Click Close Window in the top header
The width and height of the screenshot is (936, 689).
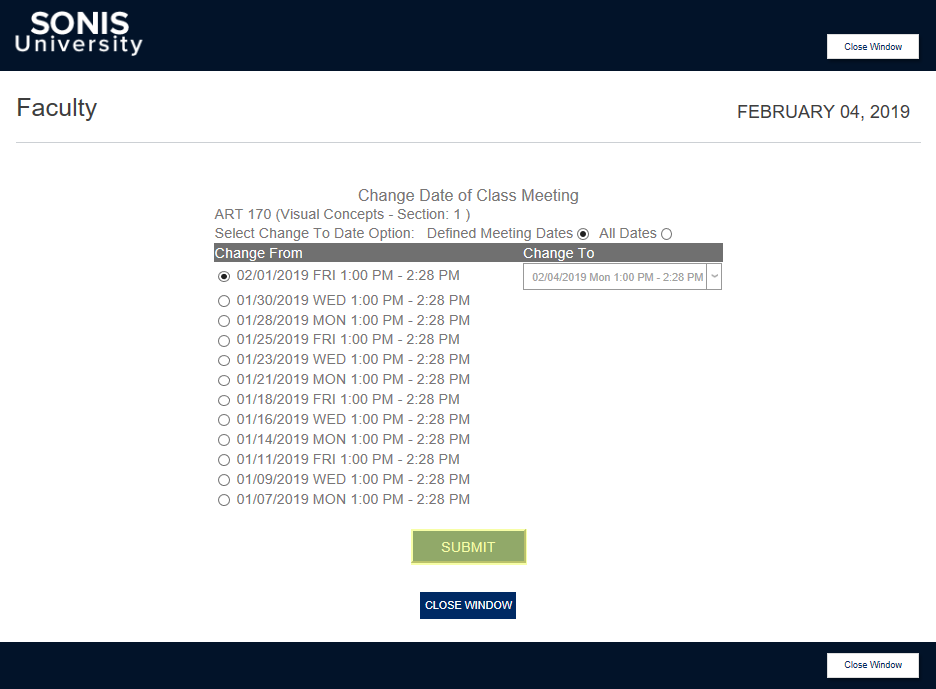click(x=872, y=46)
